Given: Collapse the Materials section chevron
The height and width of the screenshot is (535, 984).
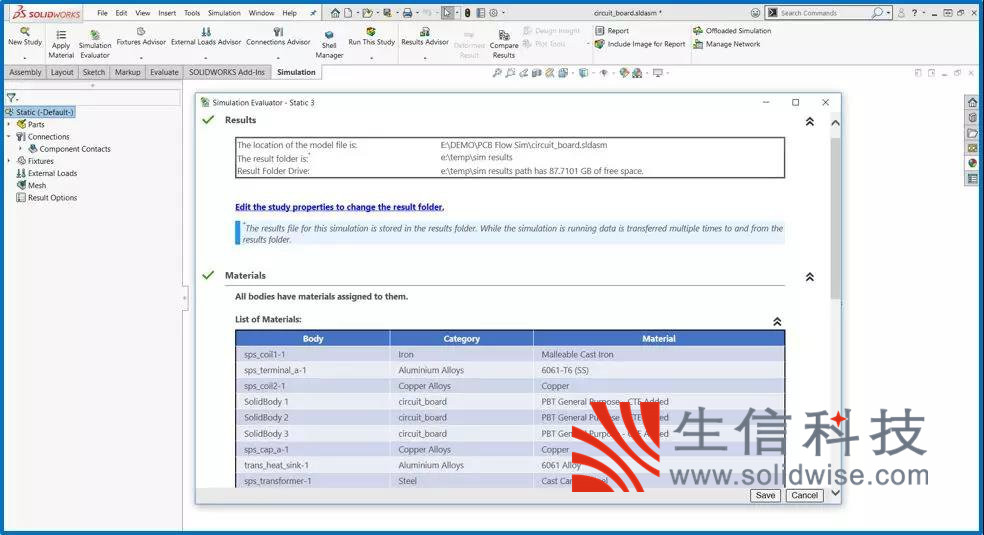Looking at the screenshot, I should tap(810, 277).
